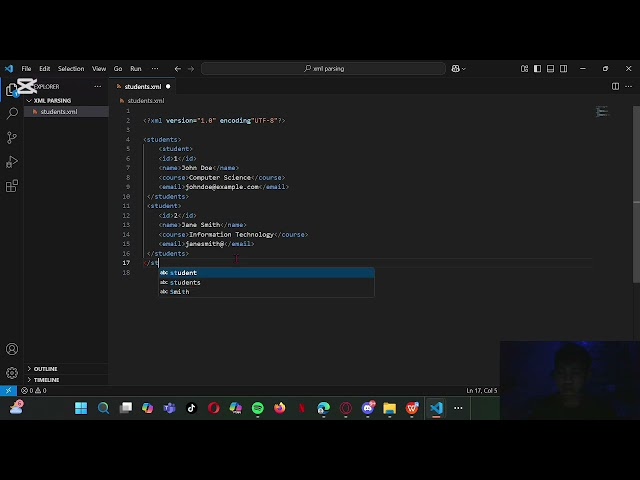Show errors and warnings count in status bar

click(34, 391)
